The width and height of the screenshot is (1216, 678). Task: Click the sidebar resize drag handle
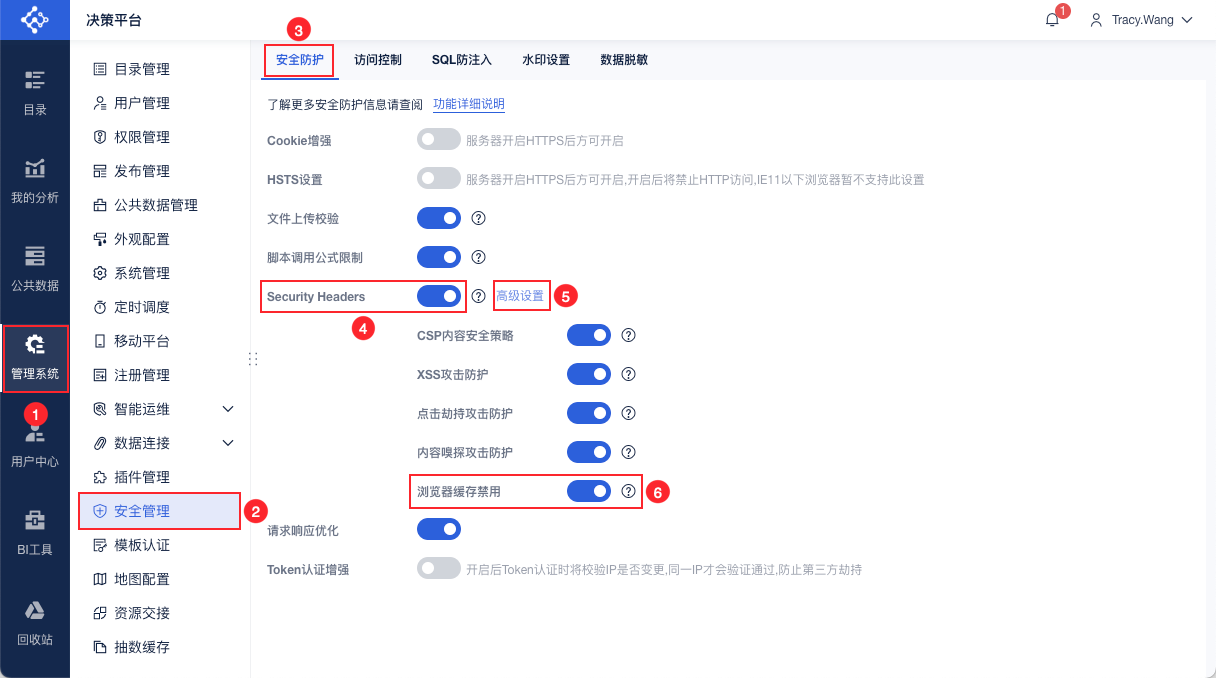[252, 358]
